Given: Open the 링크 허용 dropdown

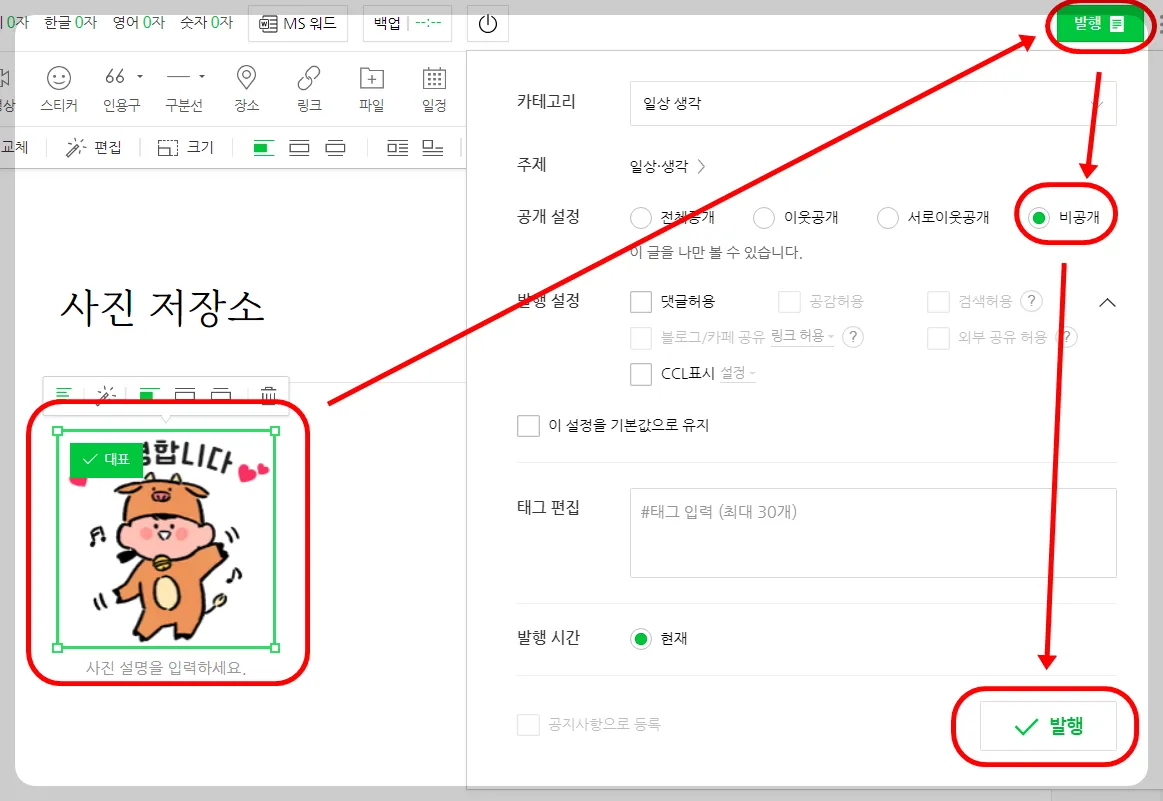Looking at the screenshot, I should (803, 337).
